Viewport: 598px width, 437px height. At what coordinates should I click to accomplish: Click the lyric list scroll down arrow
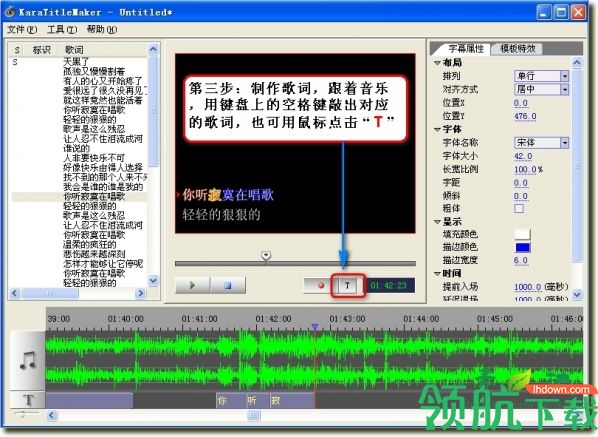tap(153, 280)
